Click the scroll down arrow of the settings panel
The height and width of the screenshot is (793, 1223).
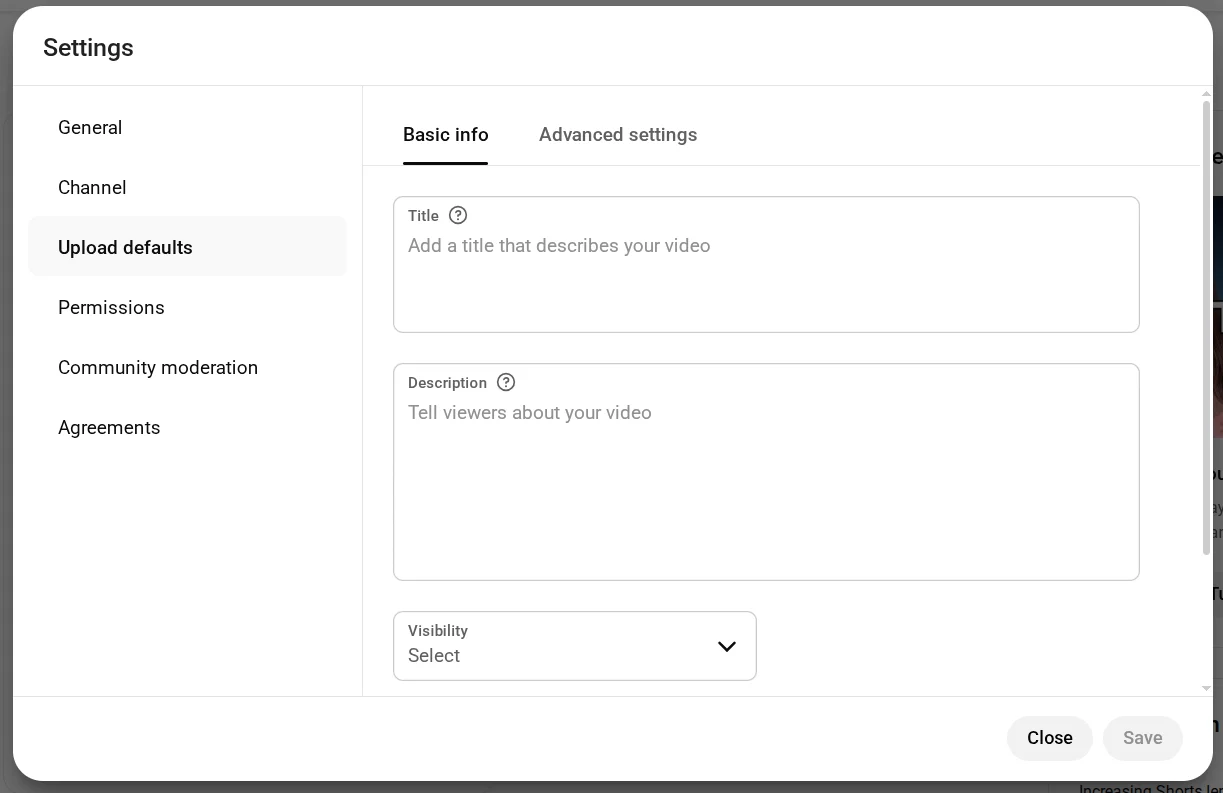1206,688
